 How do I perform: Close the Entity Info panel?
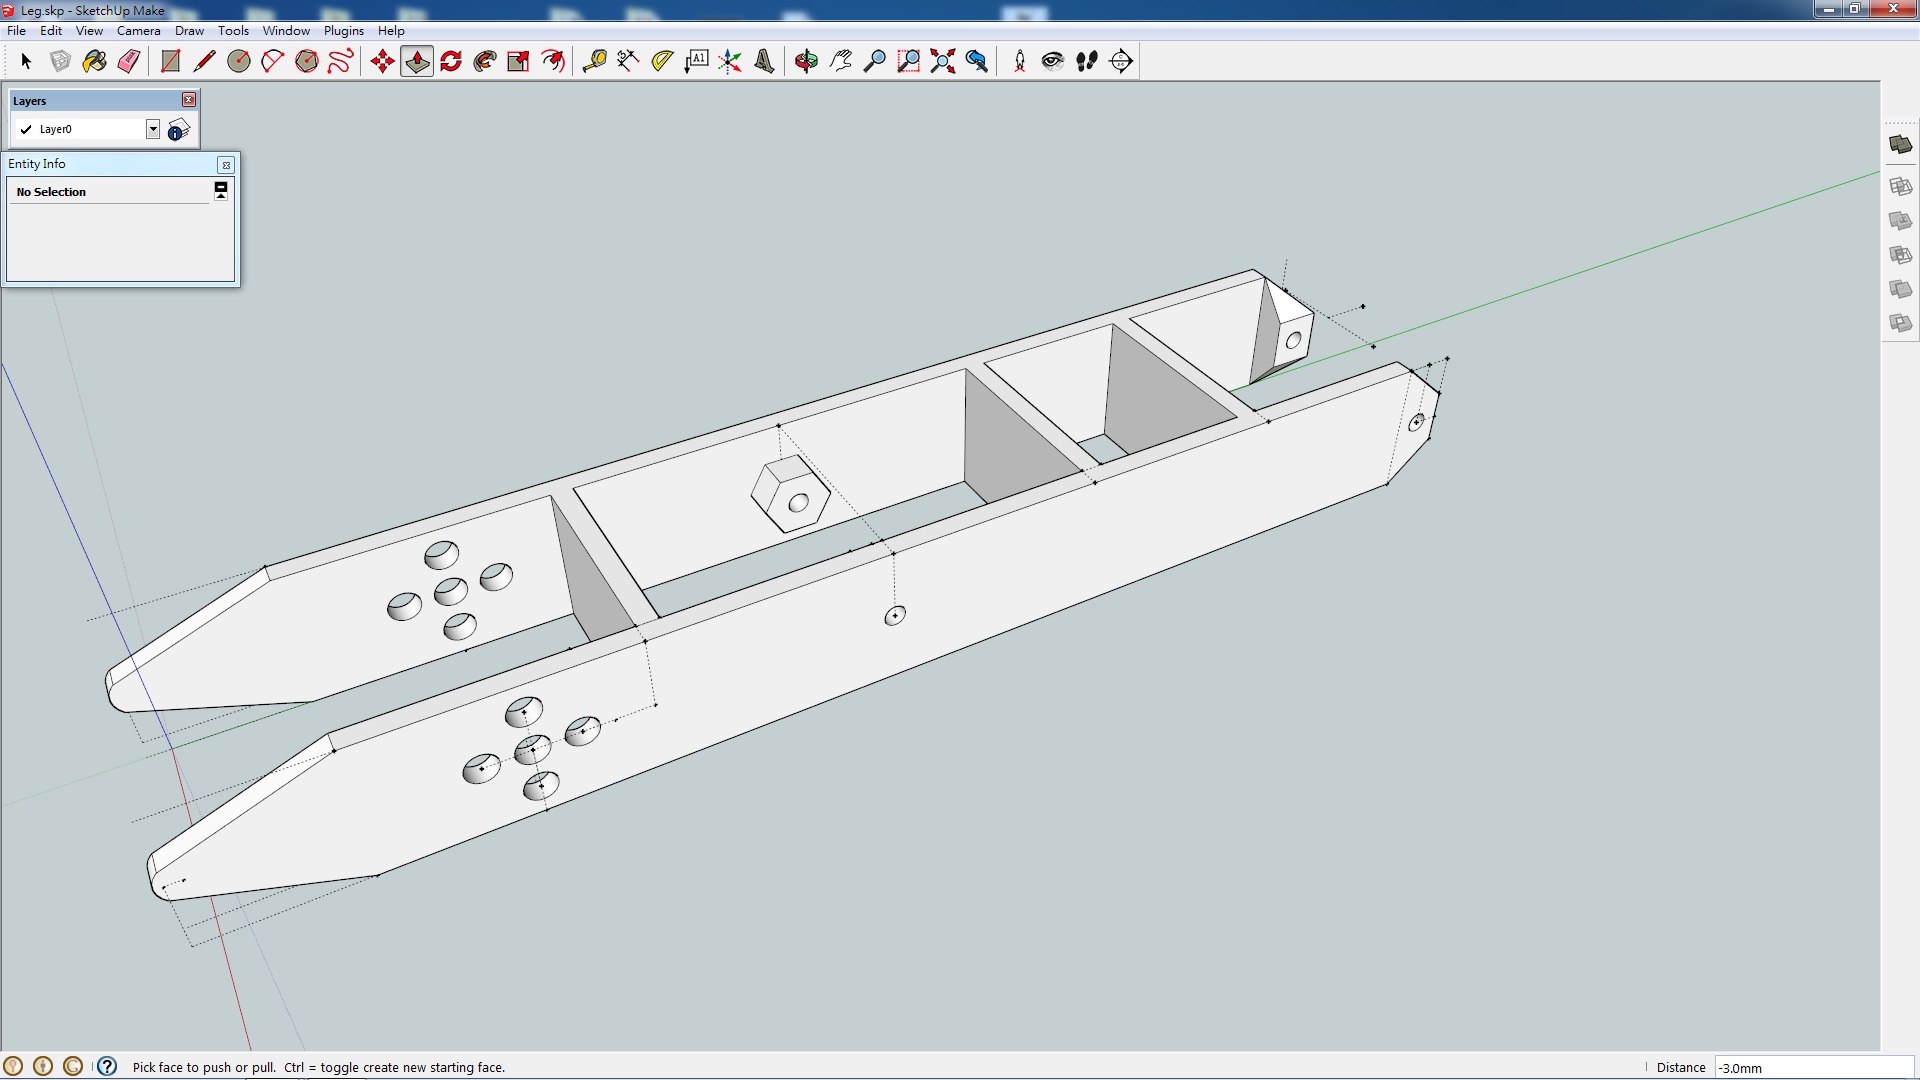point(226,165)
